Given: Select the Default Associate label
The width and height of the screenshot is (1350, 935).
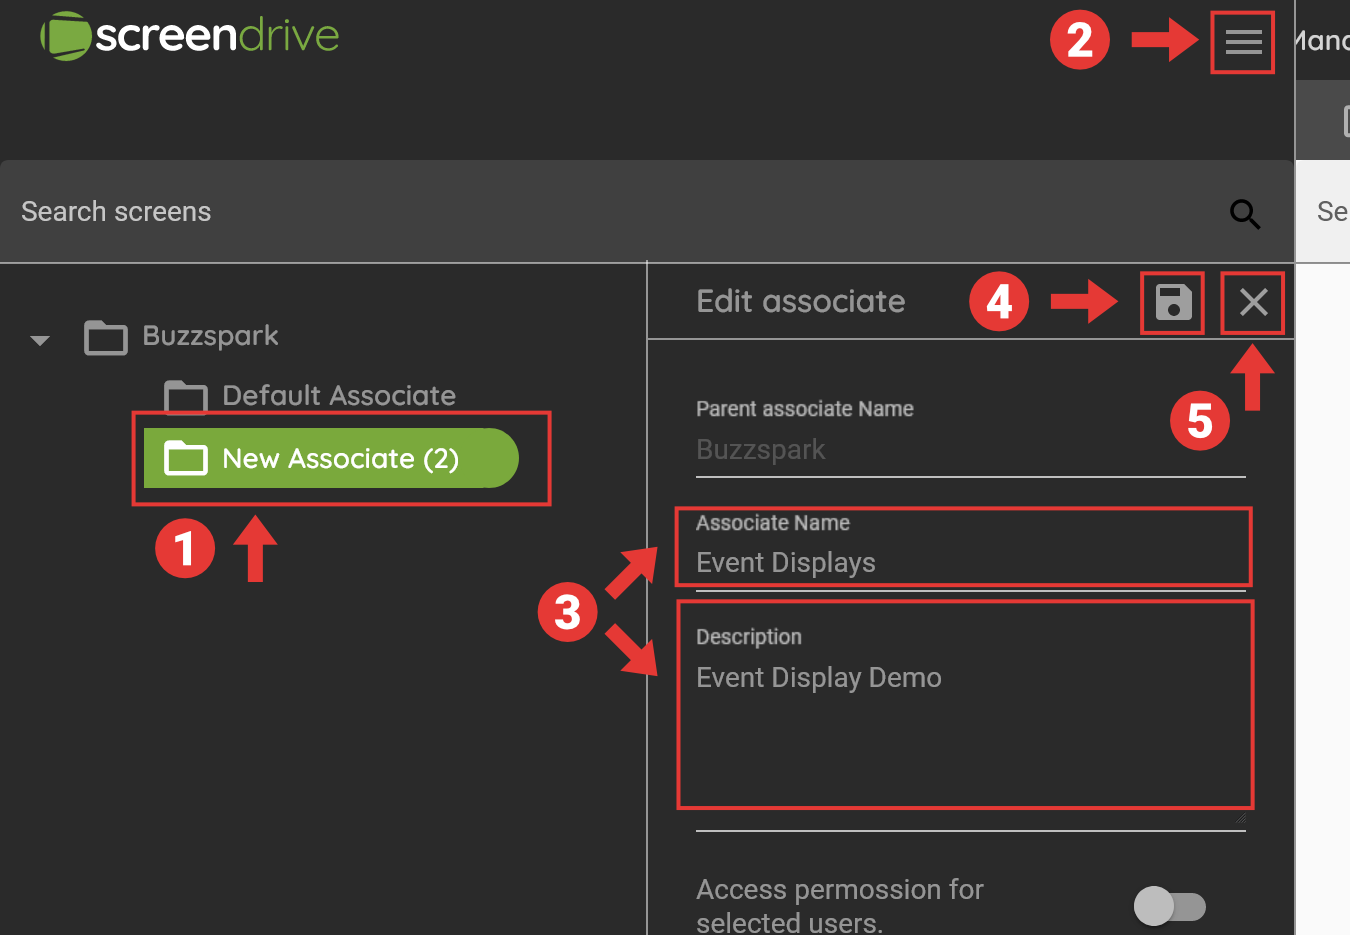Looking at the screenshot, I should (x=338, y=396).
